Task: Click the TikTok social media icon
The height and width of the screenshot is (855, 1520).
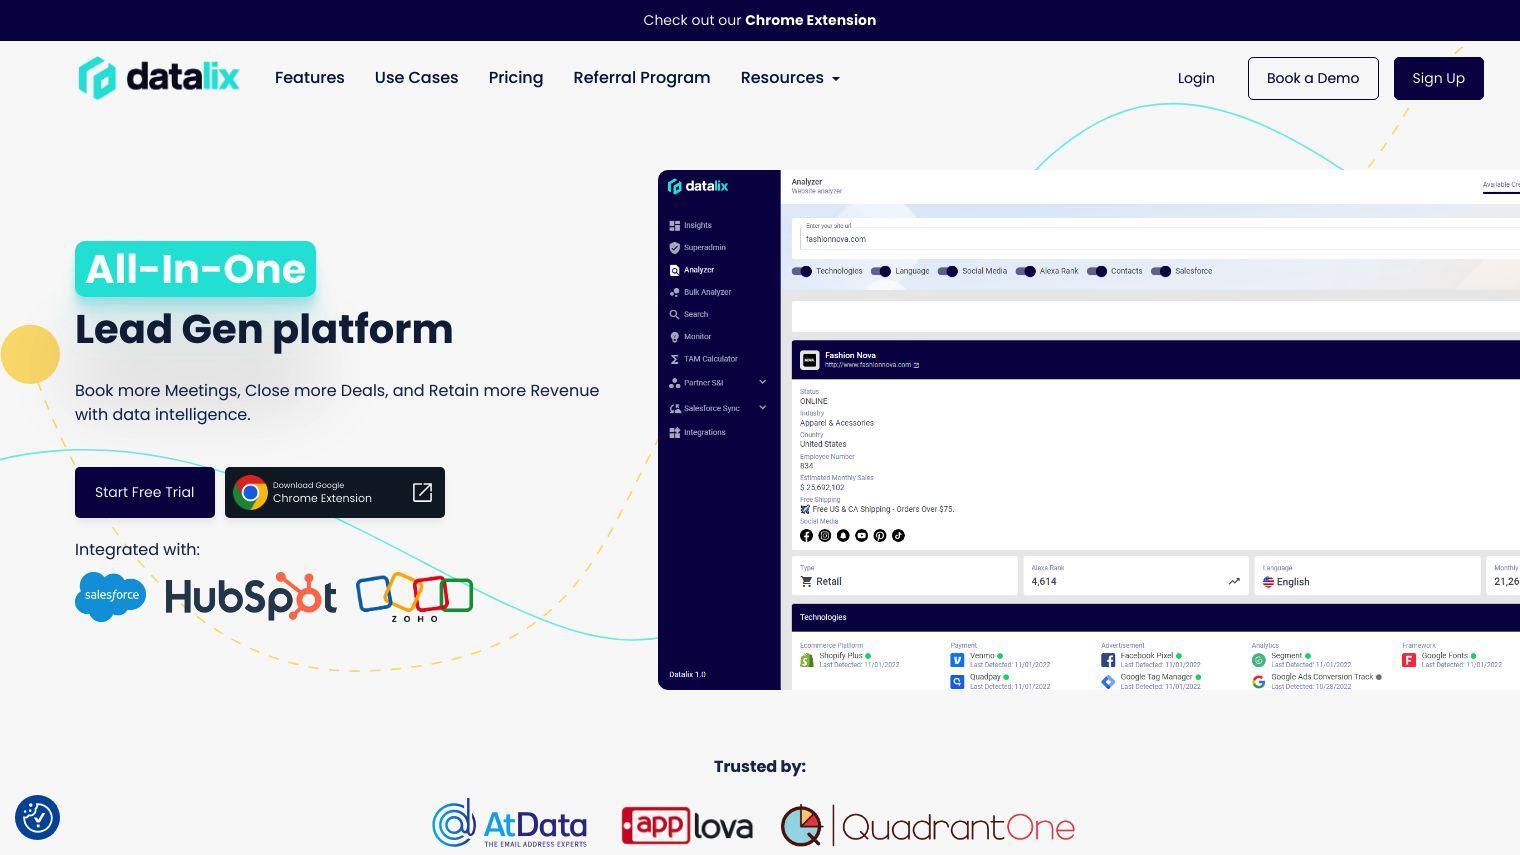Action: [898, 535]
